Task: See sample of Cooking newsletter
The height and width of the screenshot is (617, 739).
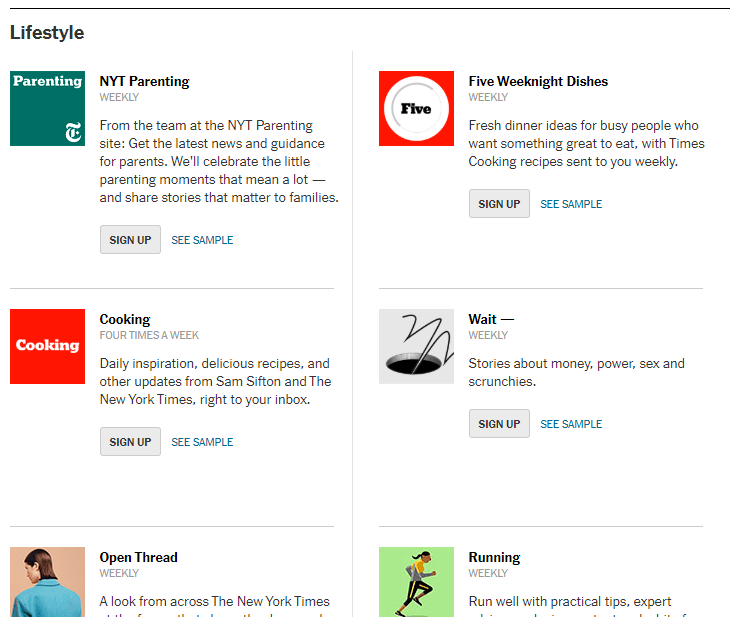Action: pyautogui.click(x=202, y=442)
